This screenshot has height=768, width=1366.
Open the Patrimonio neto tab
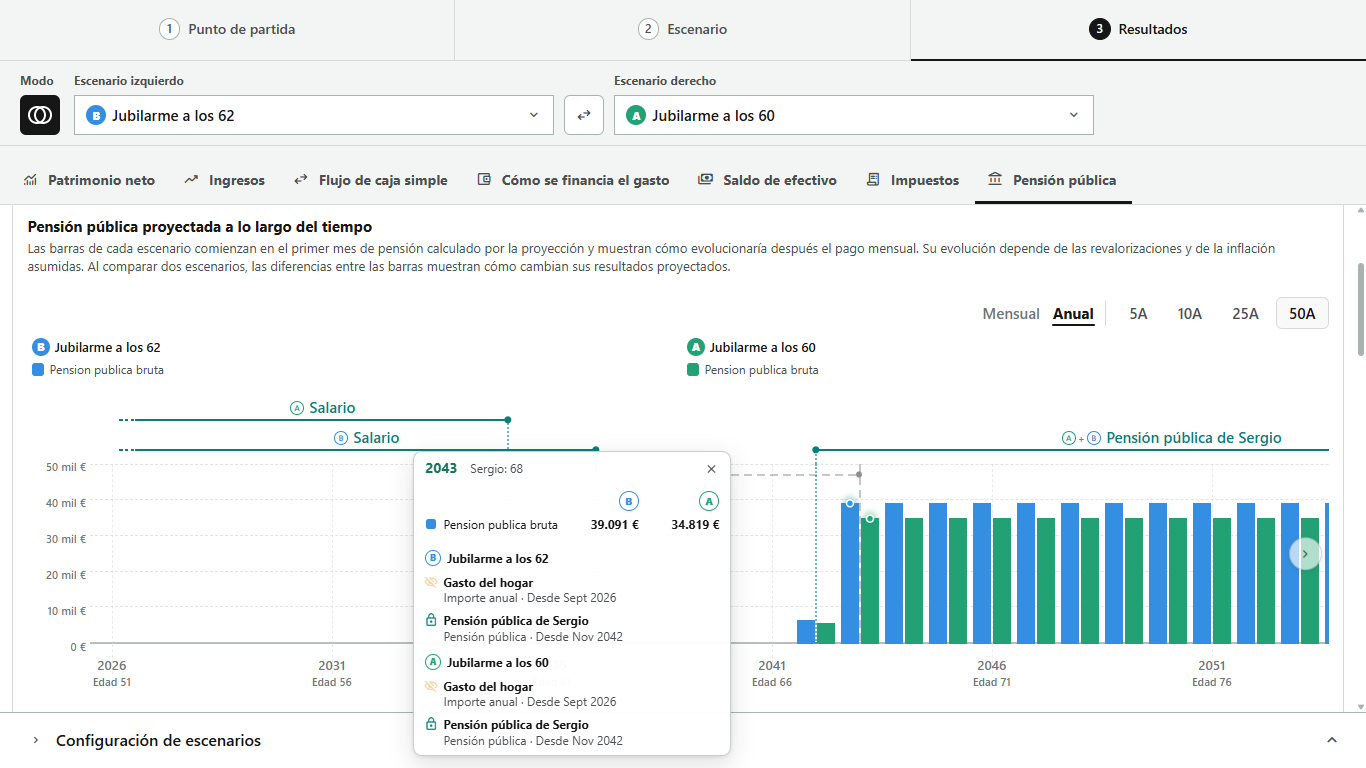pyautogui.click(x=89, y=180)
